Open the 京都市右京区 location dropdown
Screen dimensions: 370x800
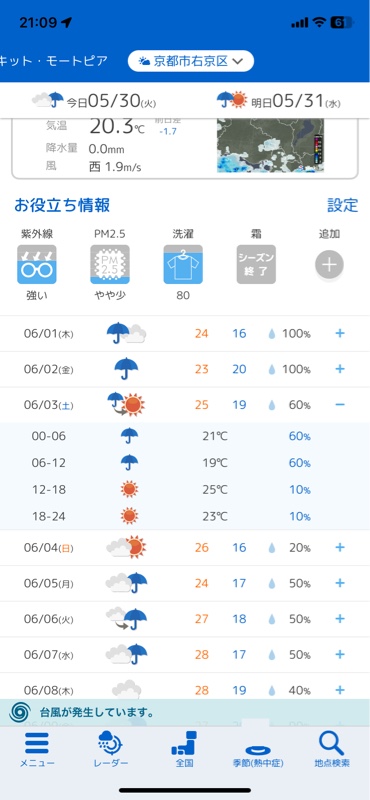coord(191,61)
